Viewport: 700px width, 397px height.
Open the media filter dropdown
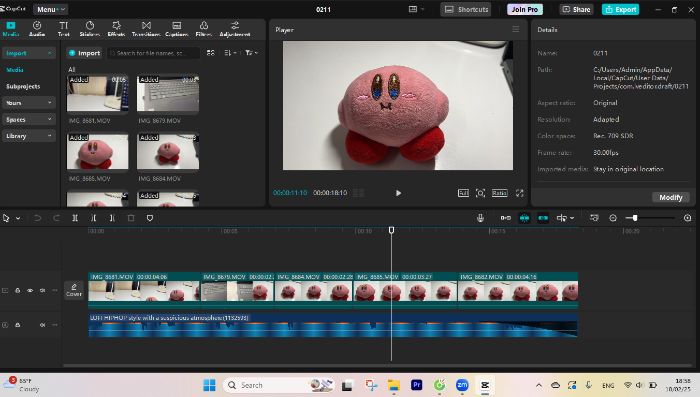[x=251, y=53]
